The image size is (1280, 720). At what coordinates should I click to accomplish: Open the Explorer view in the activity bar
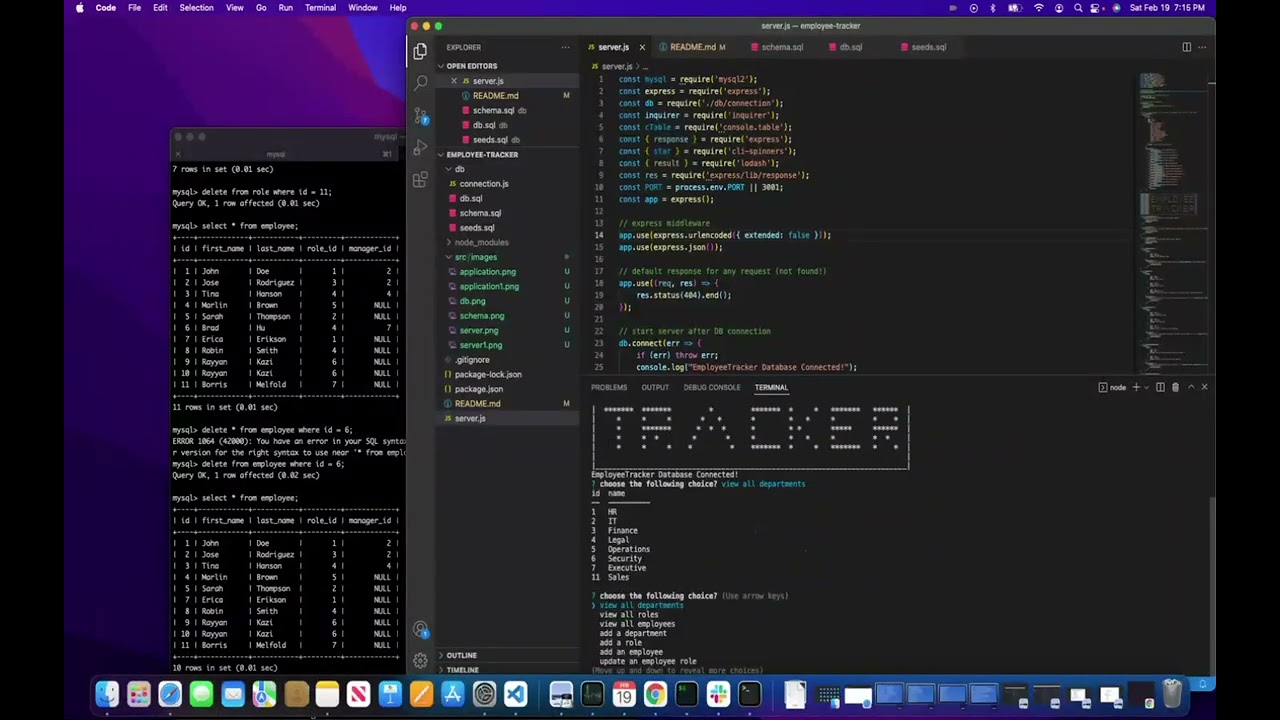coord(420,51)
